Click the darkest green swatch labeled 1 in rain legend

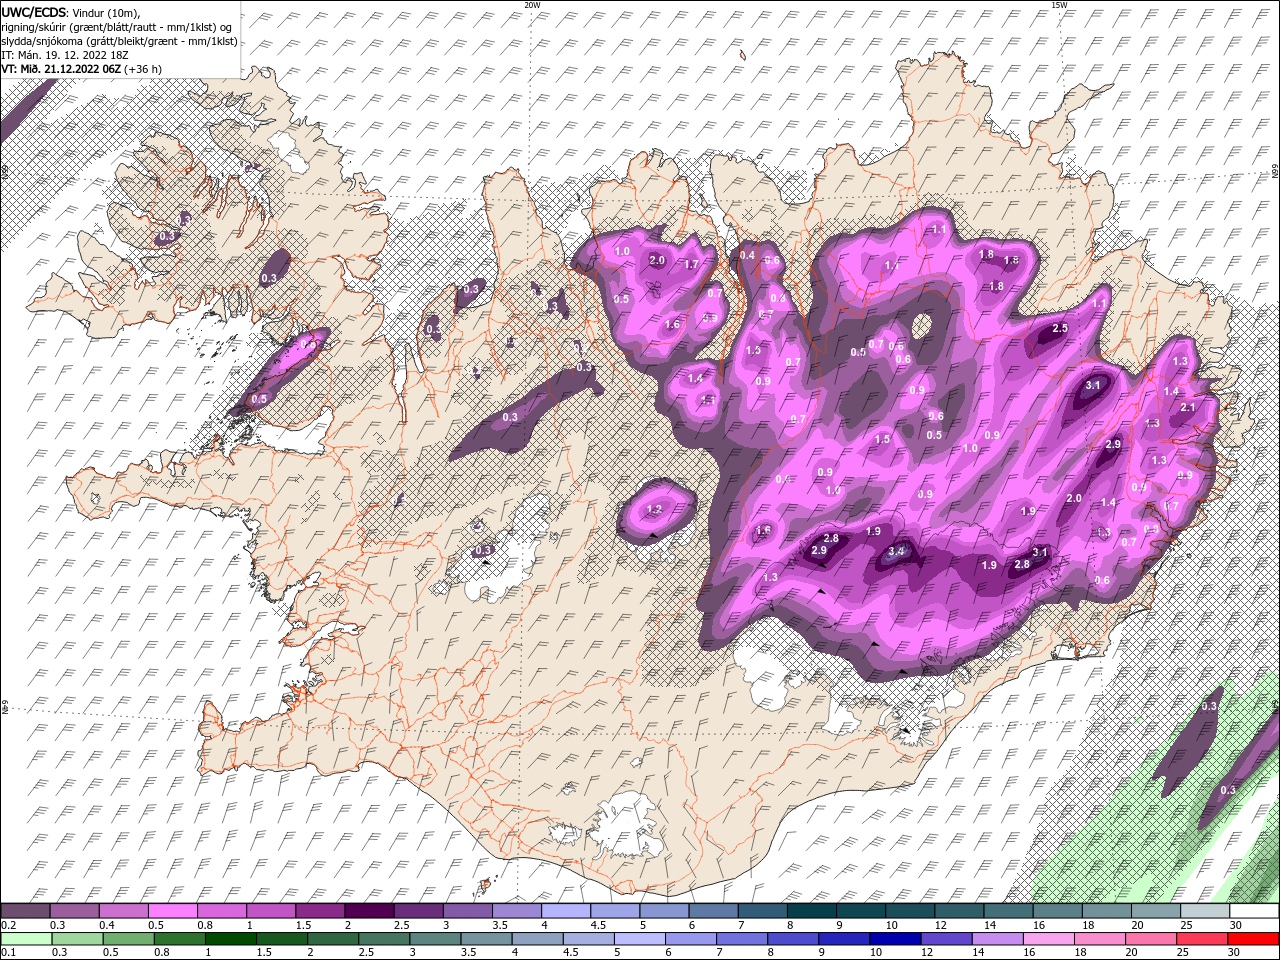pyautogui.click(x=229, y=938)
